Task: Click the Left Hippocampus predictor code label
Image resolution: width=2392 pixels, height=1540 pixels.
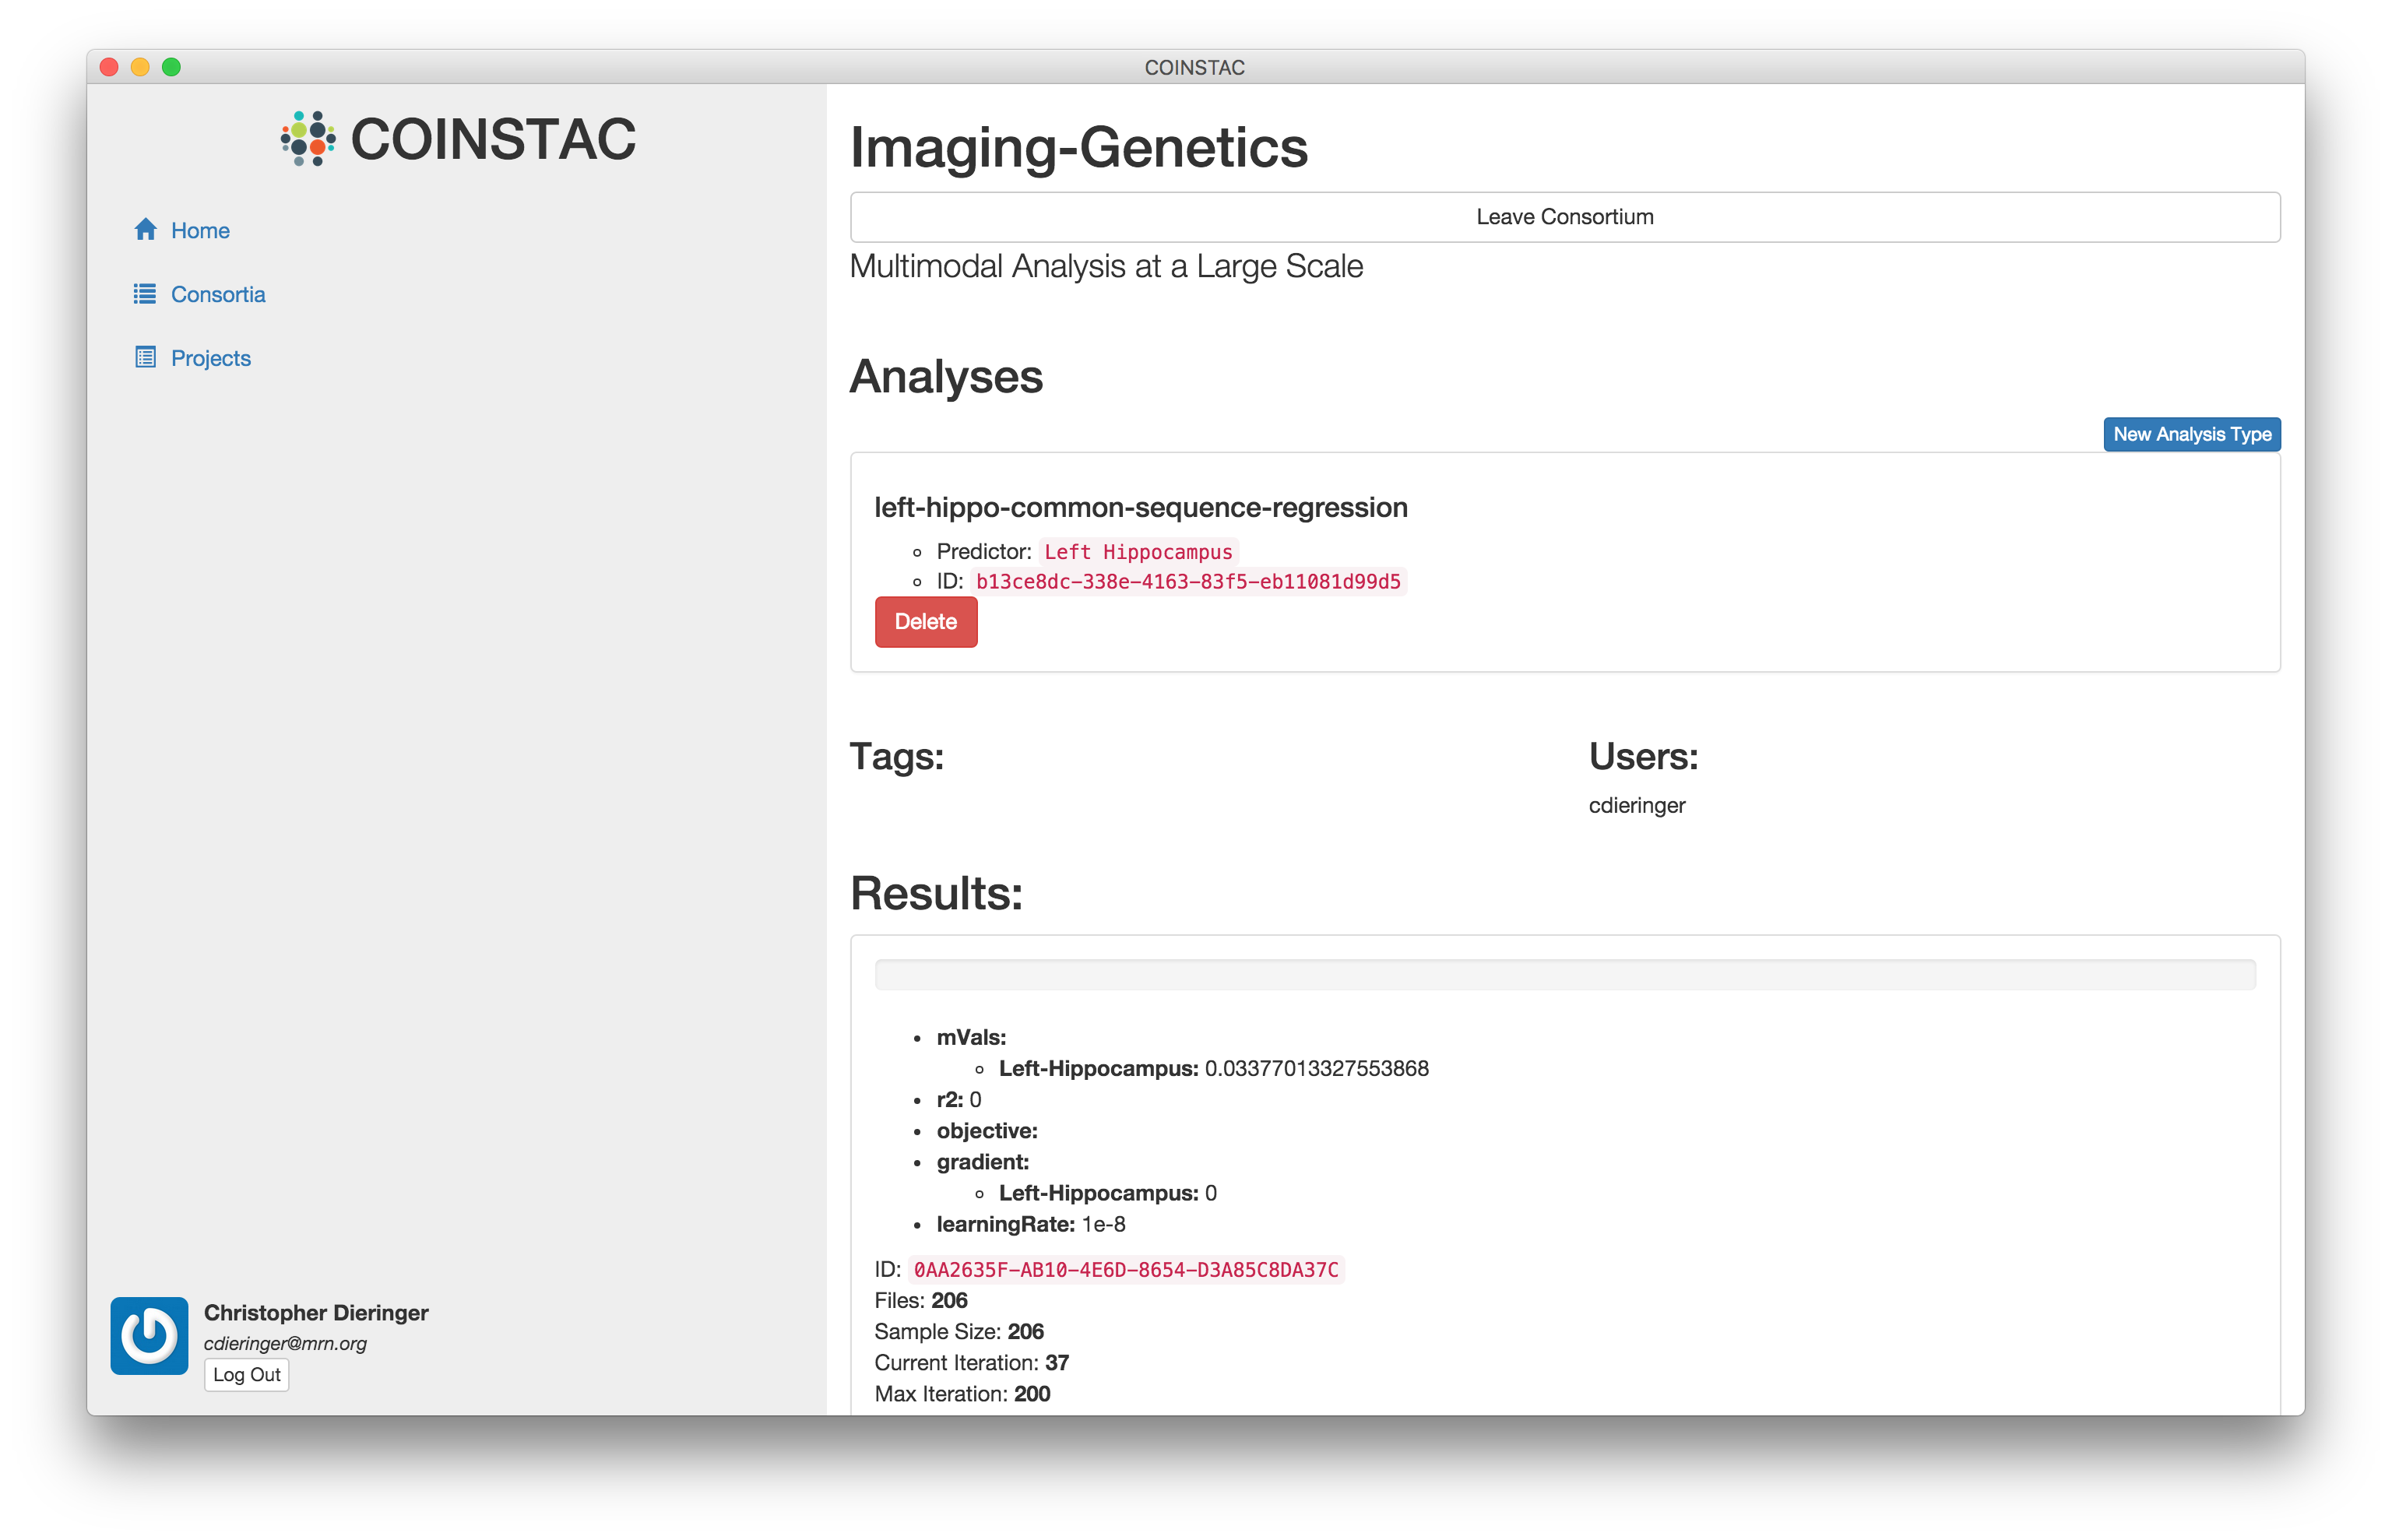Action: [1138, 552]
